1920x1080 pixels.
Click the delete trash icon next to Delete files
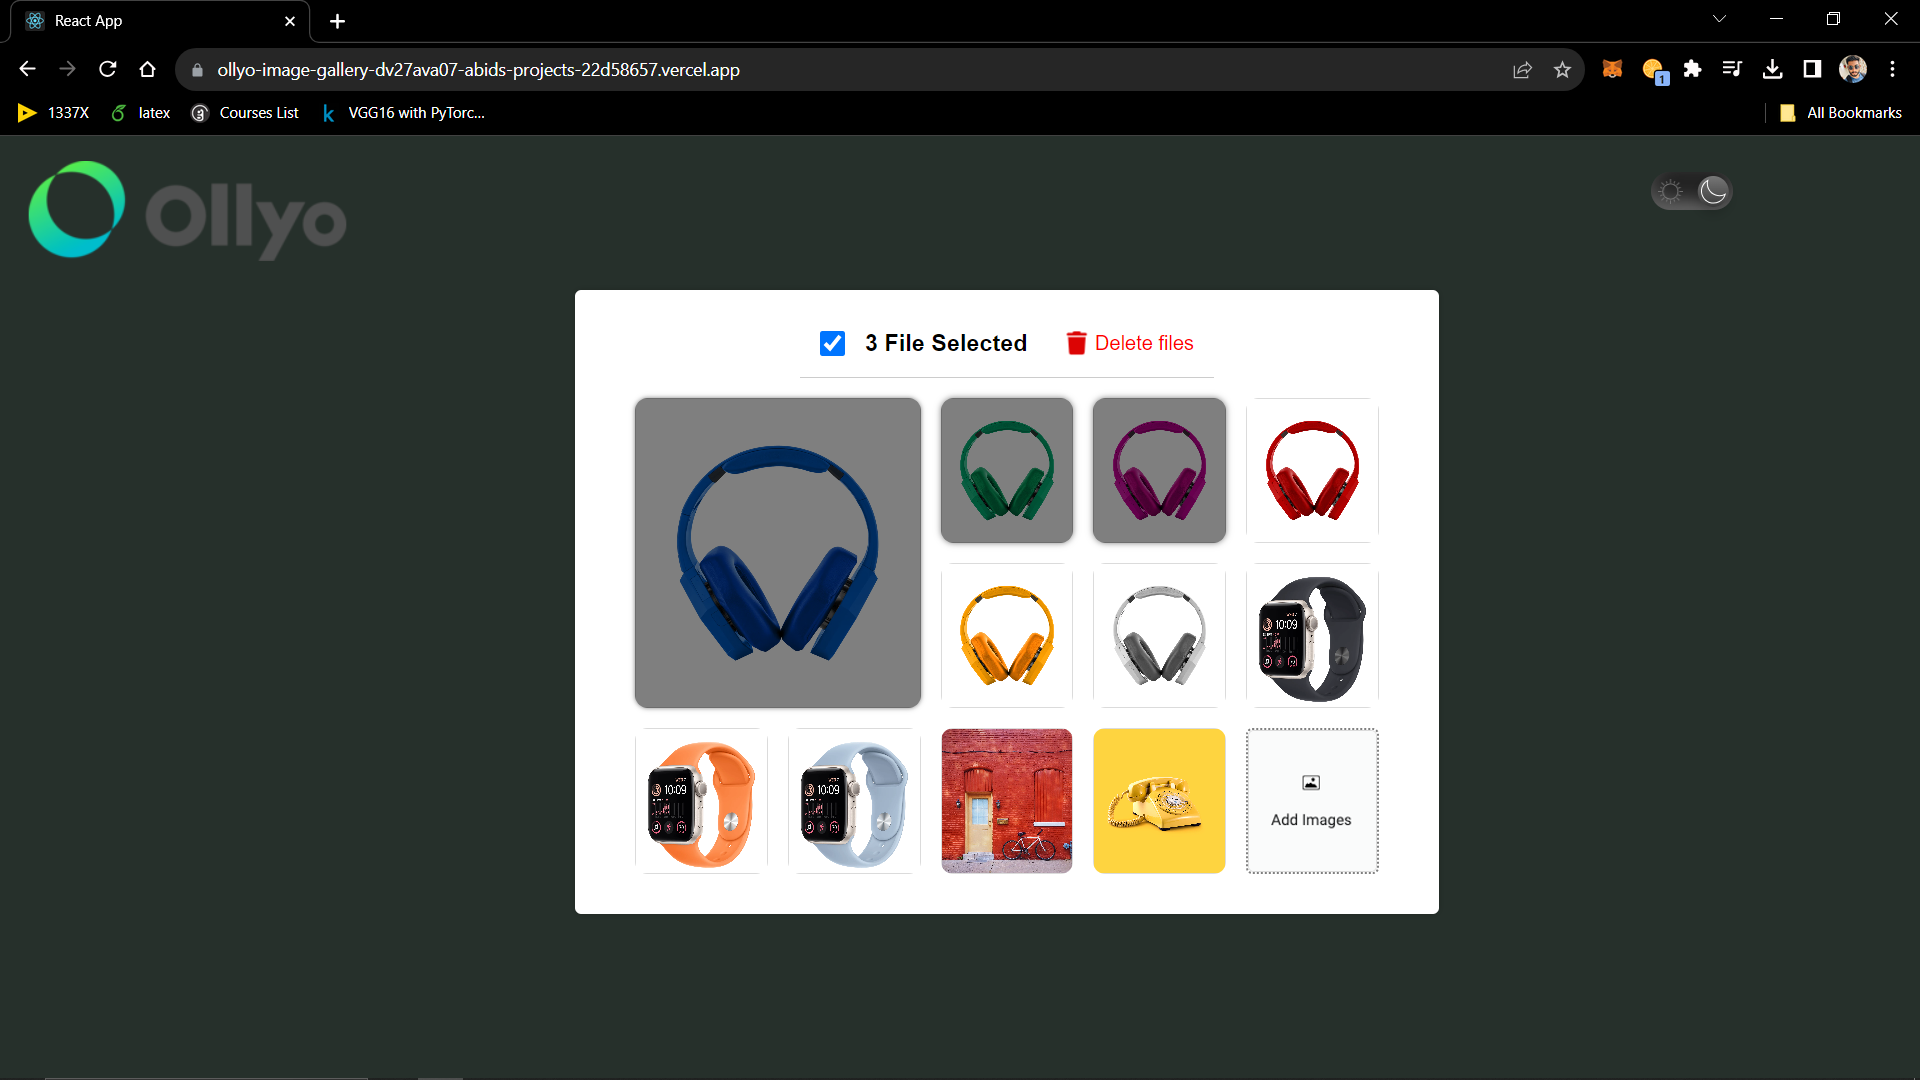pos(1077,343)
